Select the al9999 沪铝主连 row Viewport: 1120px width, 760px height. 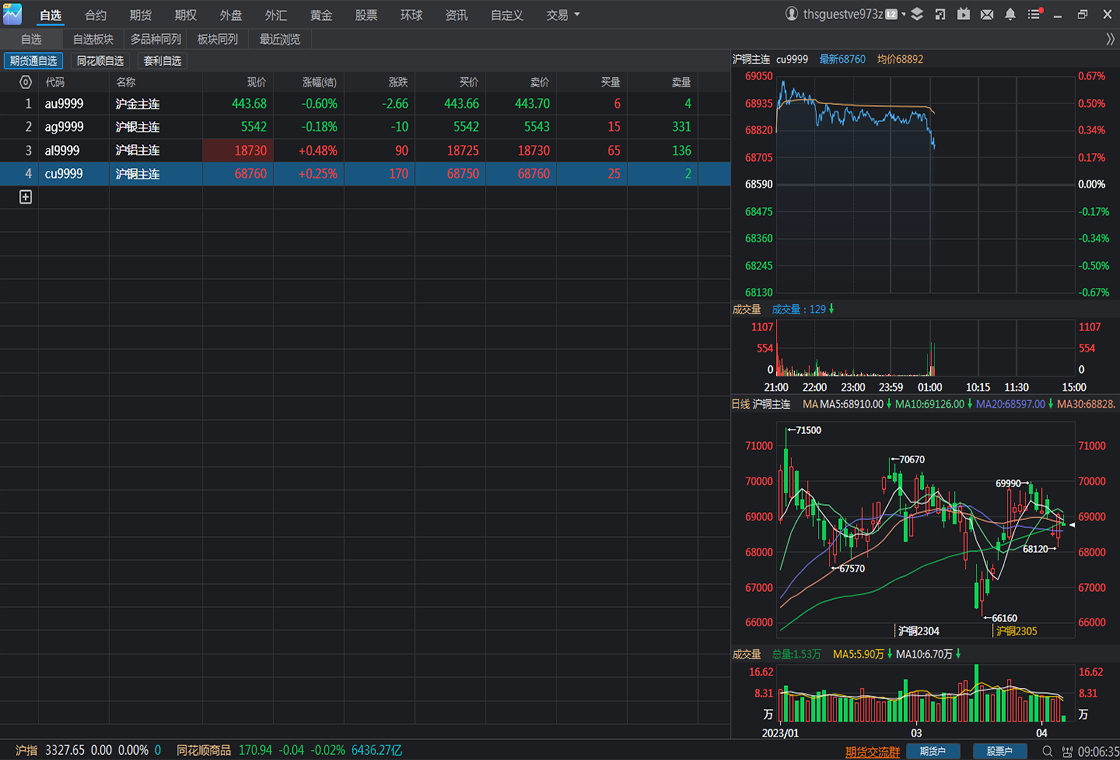(x=365, y=151)
